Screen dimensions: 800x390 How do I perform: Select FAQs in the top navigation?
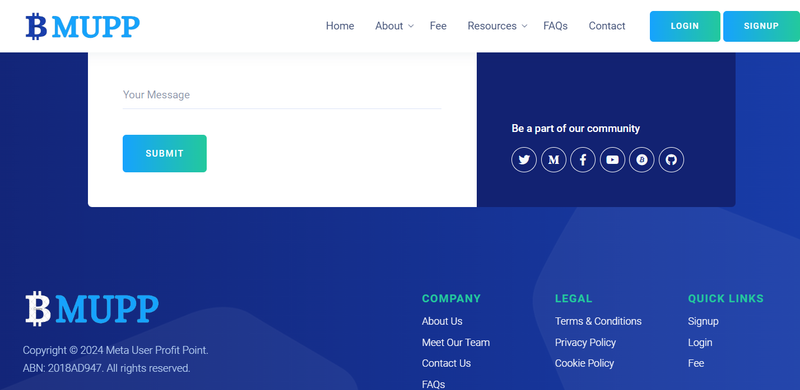click(555, 26)
